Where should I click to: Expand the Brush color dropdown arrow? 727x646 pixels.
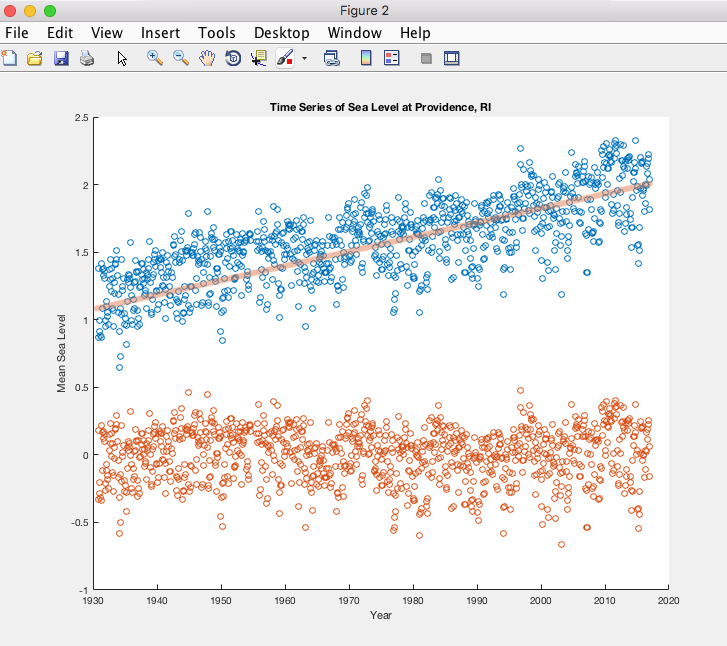click(304, 58)
